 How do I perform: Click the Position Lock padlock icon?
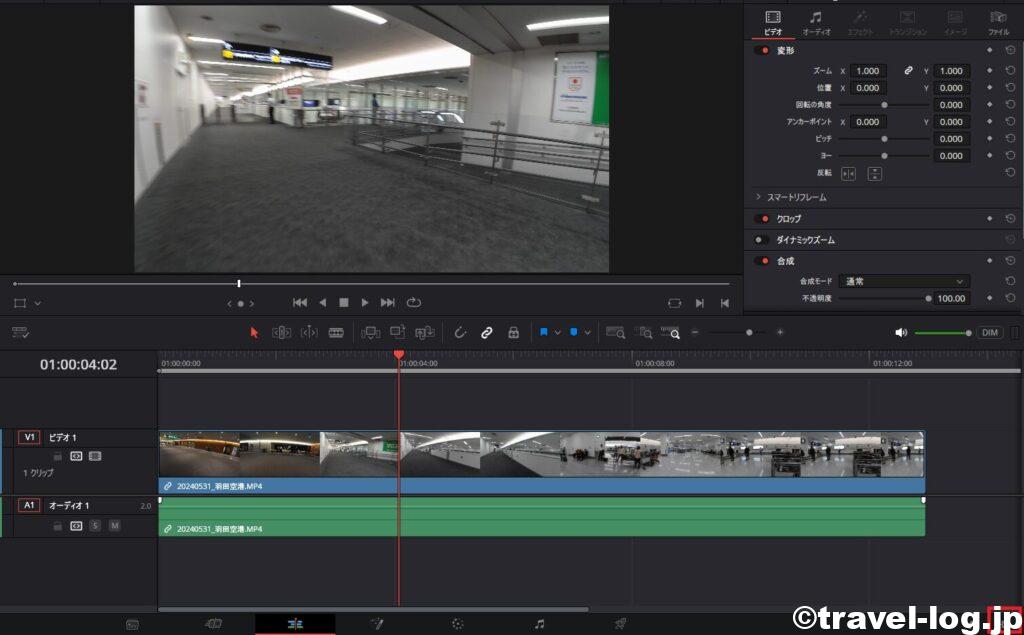[513, 332]
